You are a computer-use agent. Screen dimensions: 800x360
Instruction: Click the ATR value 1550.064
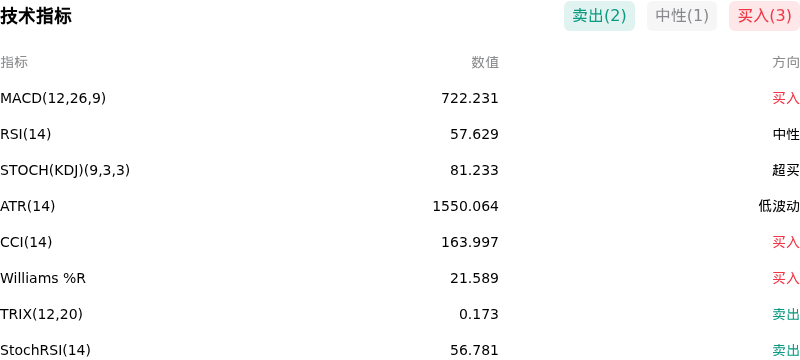(x=465, y=206)
